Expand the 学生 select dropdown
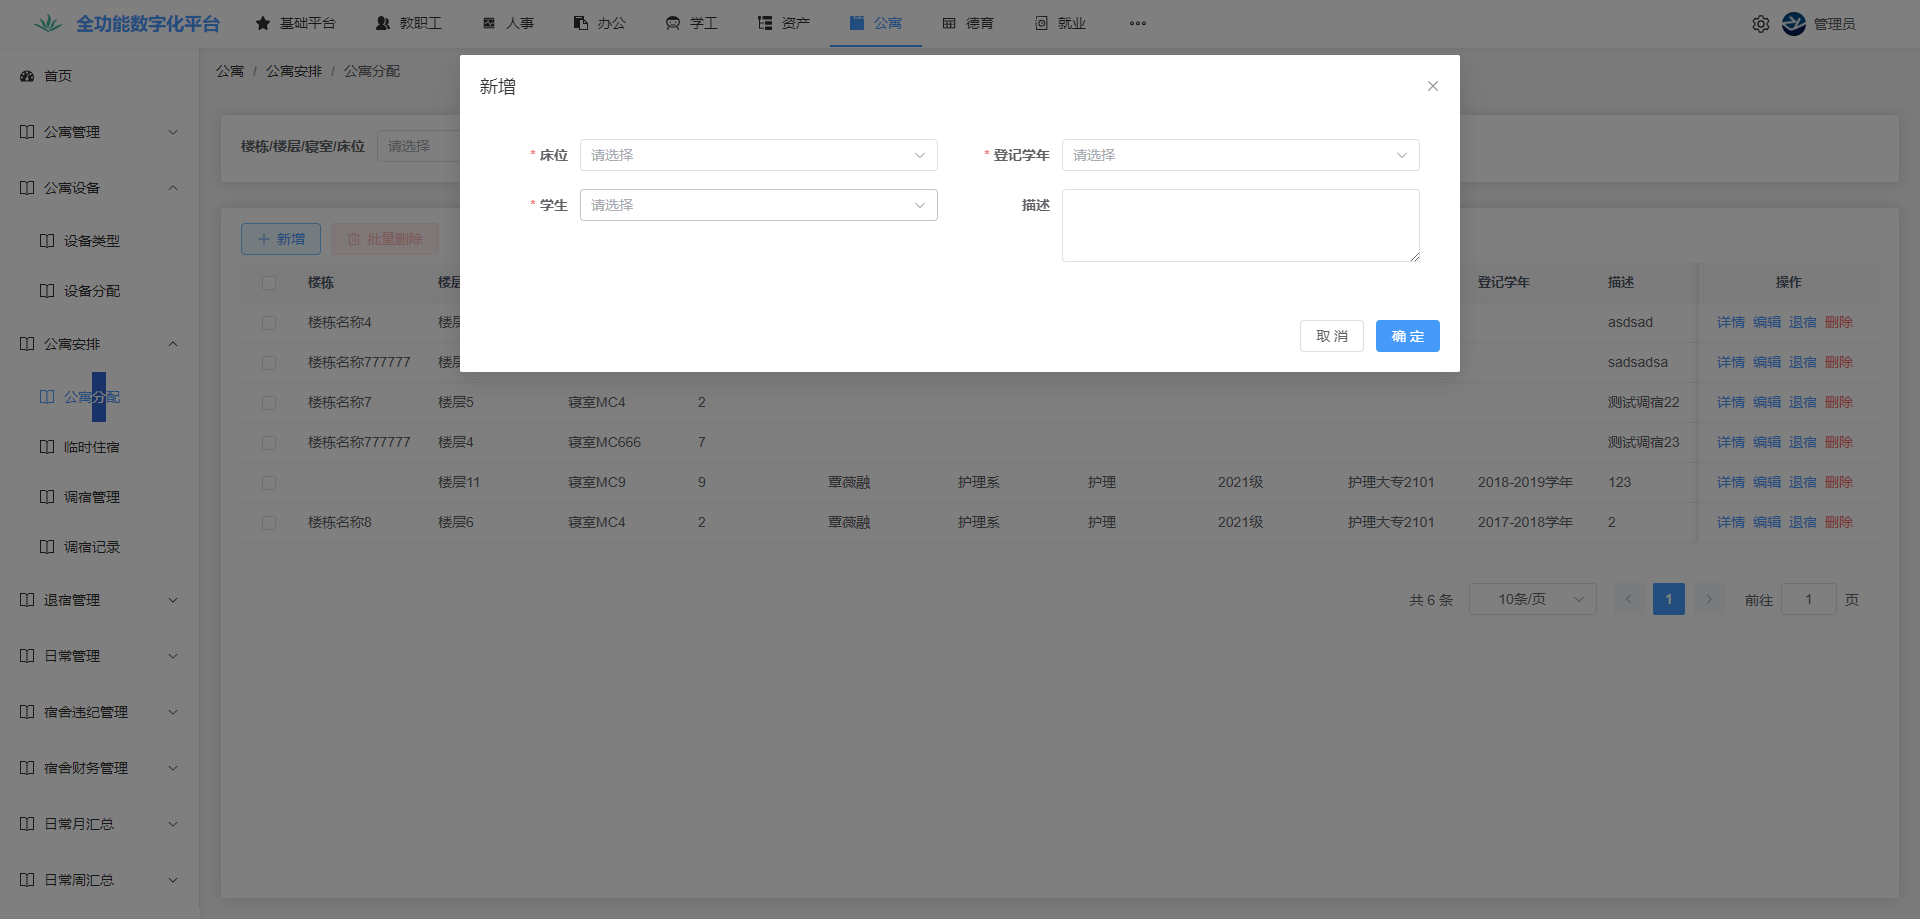This screenshot has width=1920, height=919. 758,205
